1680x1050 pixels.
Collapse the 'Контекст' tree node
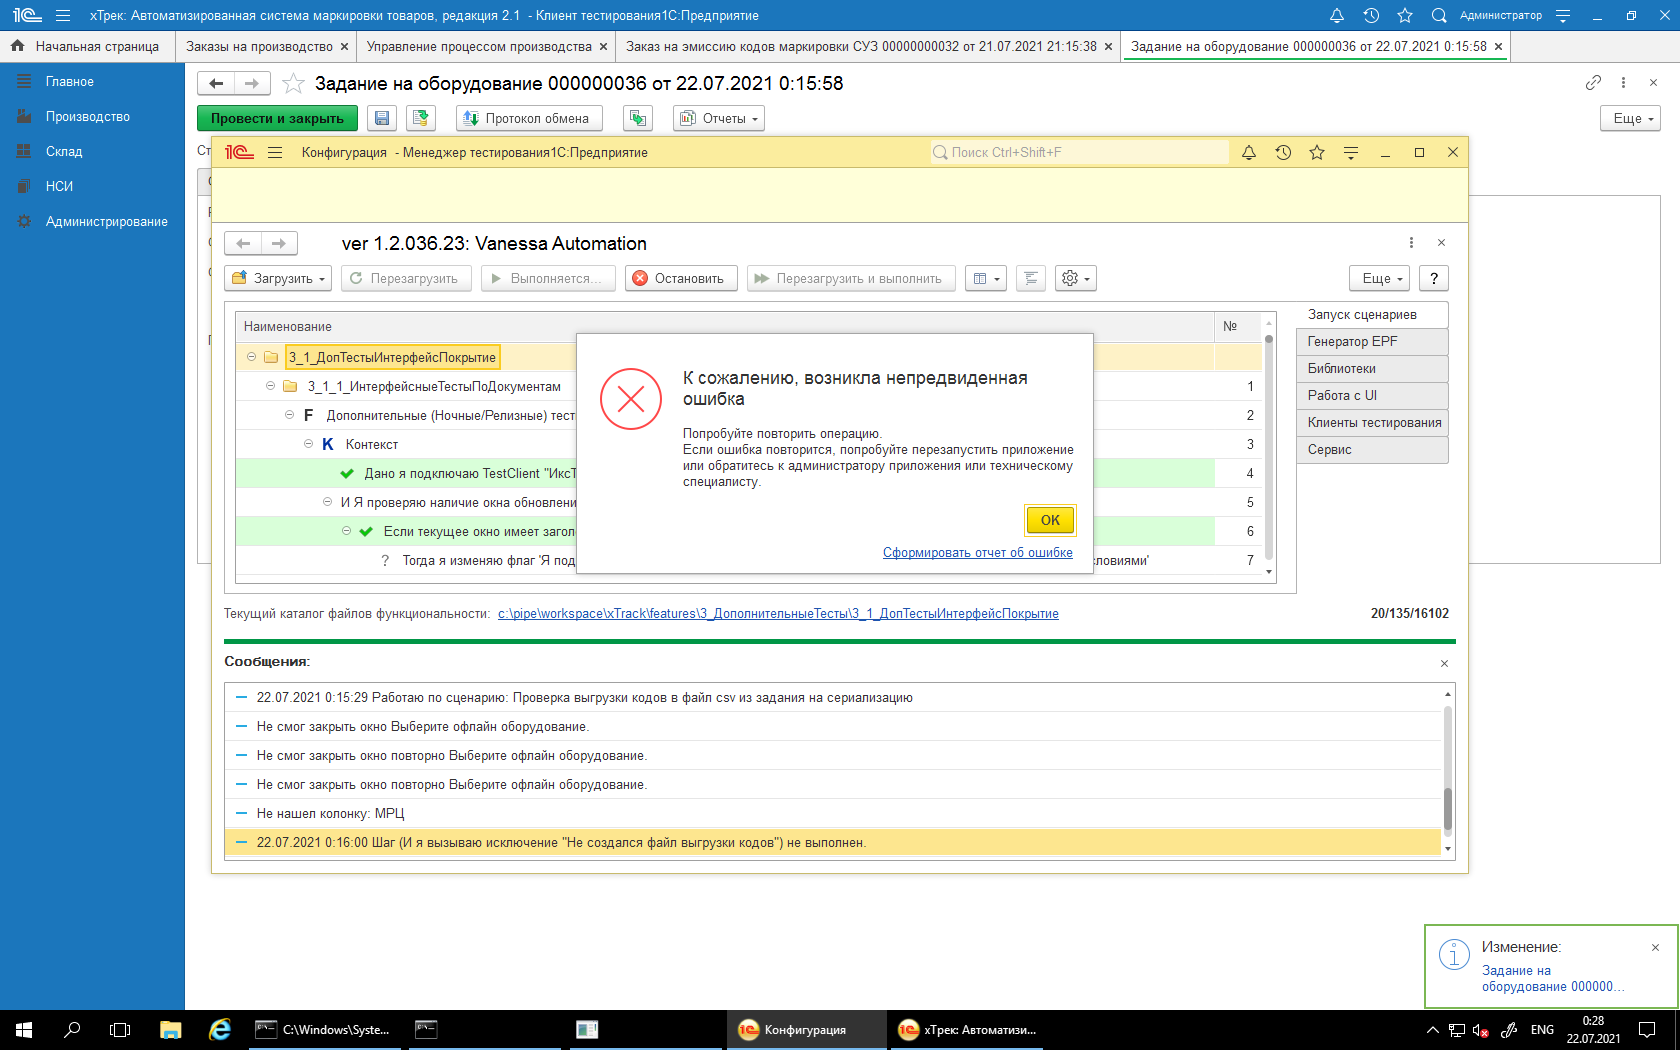(308, 444)
